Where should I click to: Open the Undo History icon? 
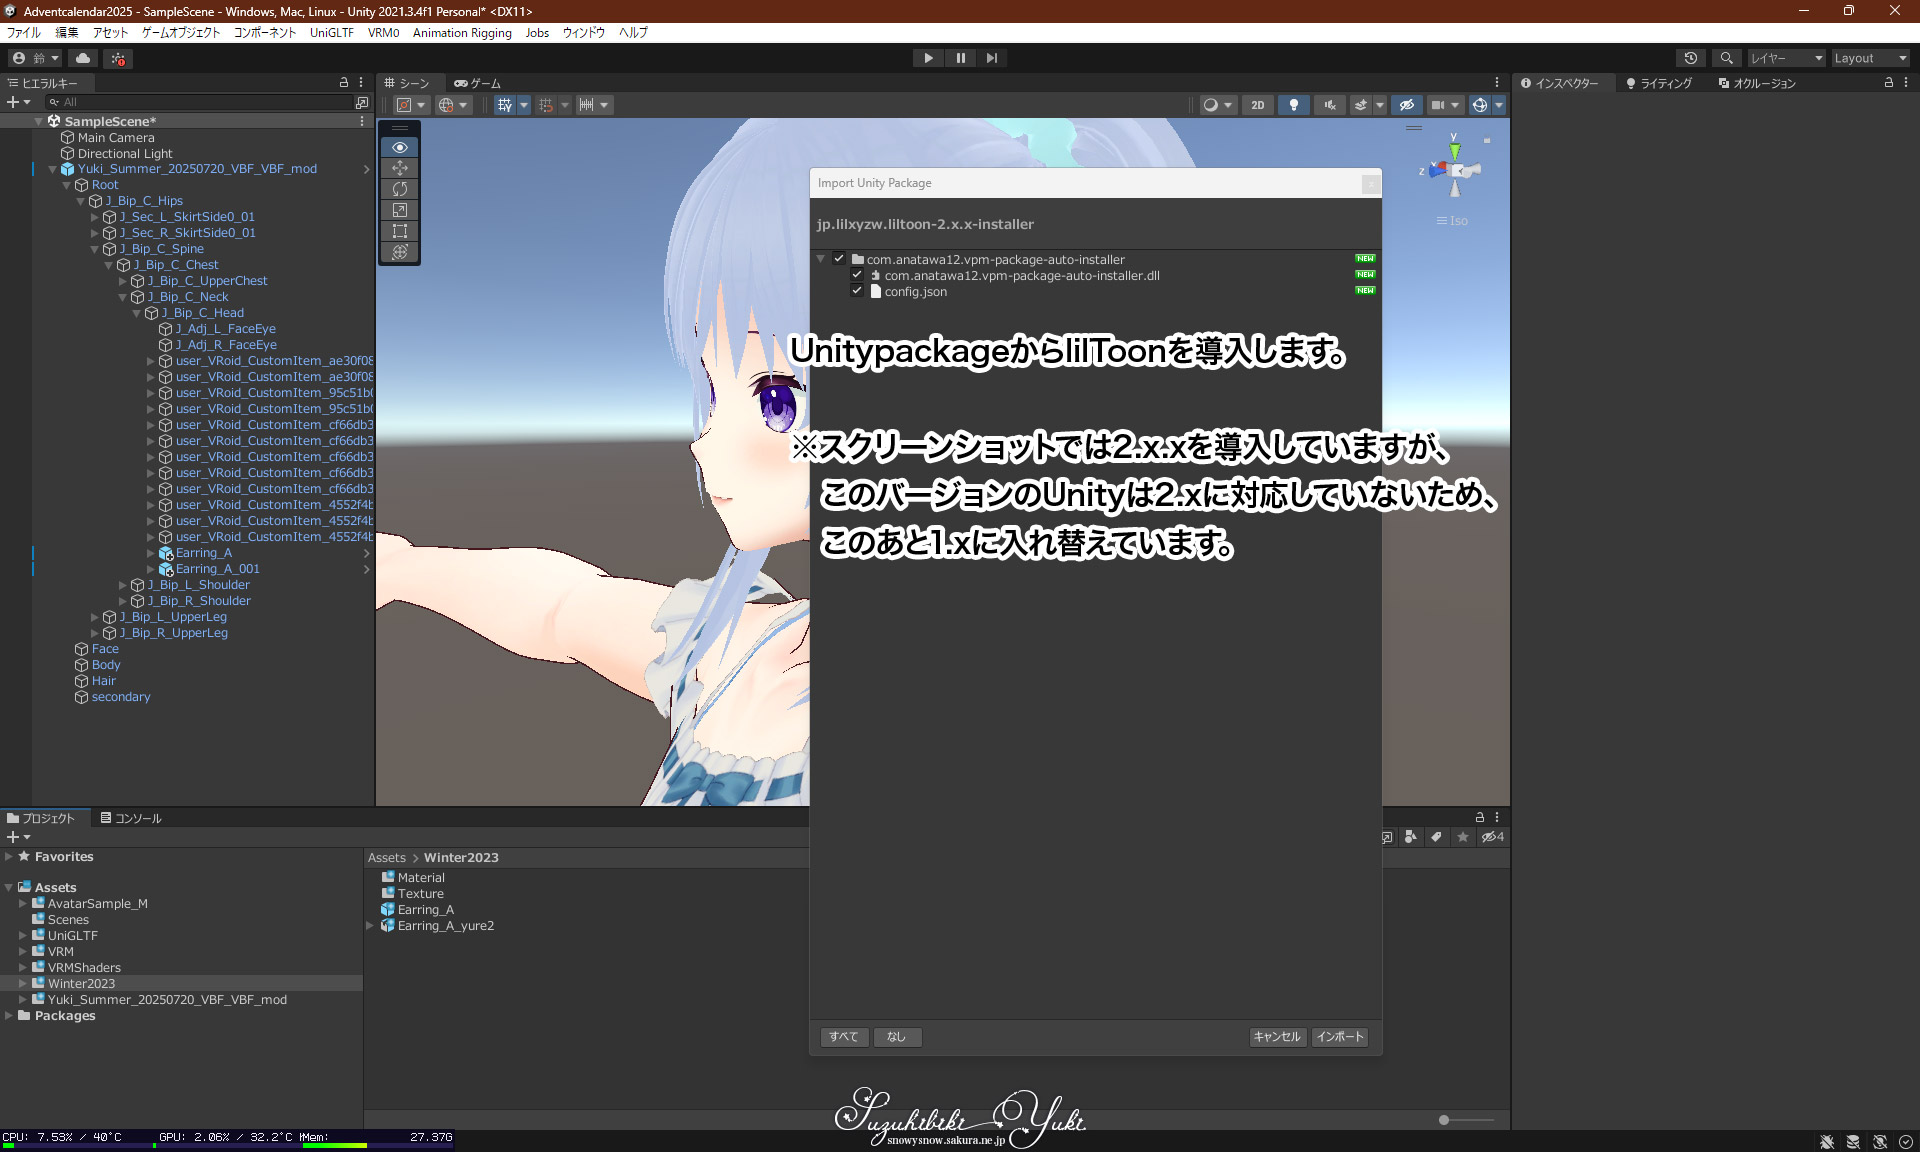1690,58
